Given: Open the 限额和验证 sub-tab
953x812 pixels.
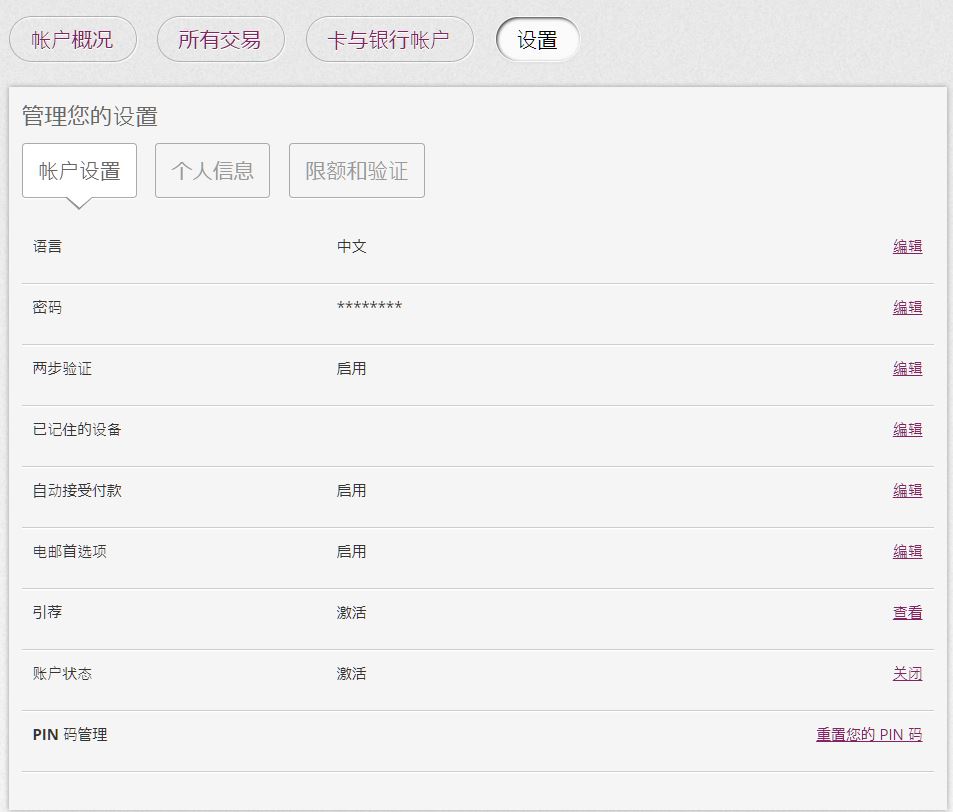Looking at the screenshot, I should (356, 171).
